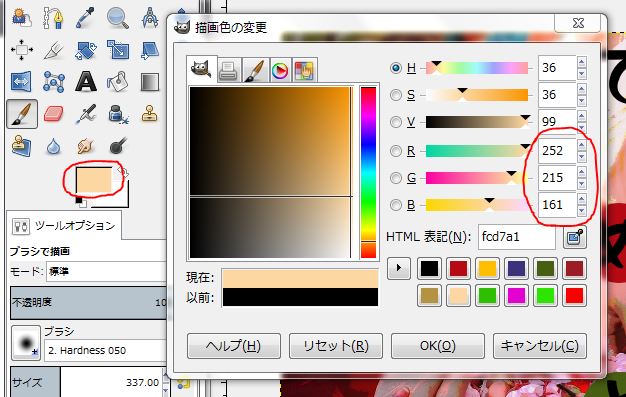Select the Blur/Sharpen droplet tool
Image resolution: width=626 pixels, height=397 pixels.
pos(53,146)
